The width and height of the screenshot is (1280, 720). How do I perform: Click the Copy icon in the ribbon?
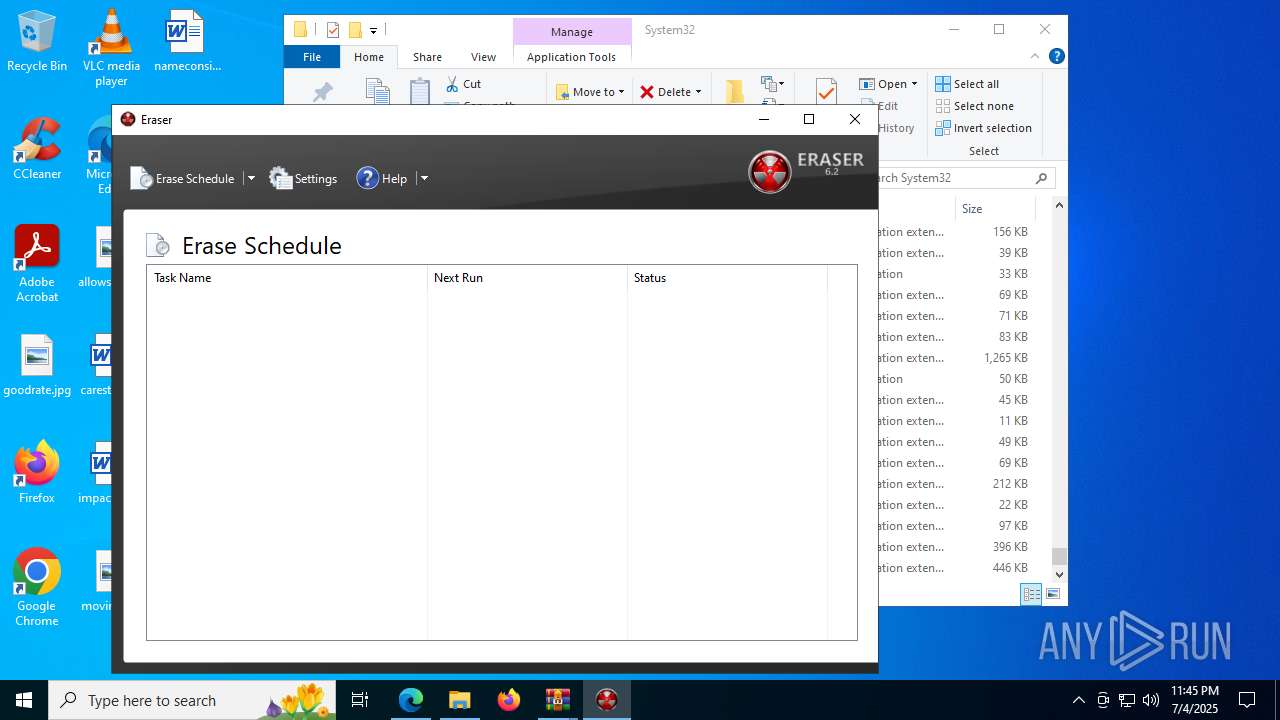[x=377, y=92]
